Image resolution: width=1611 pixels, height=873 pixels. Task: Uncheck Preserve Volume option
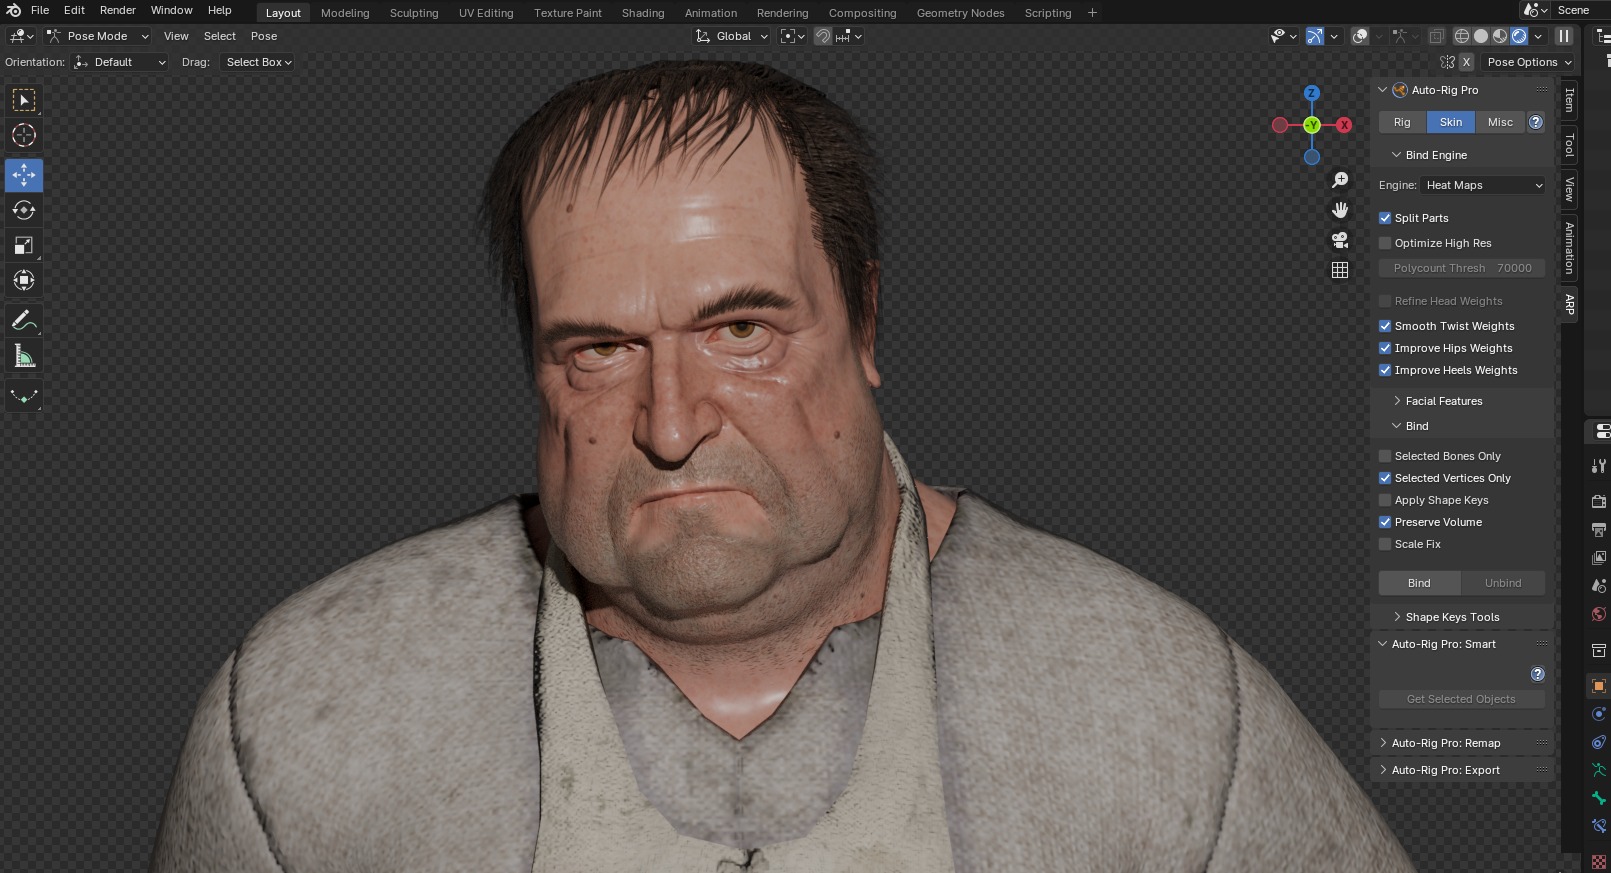click(x=1385, y=522)
